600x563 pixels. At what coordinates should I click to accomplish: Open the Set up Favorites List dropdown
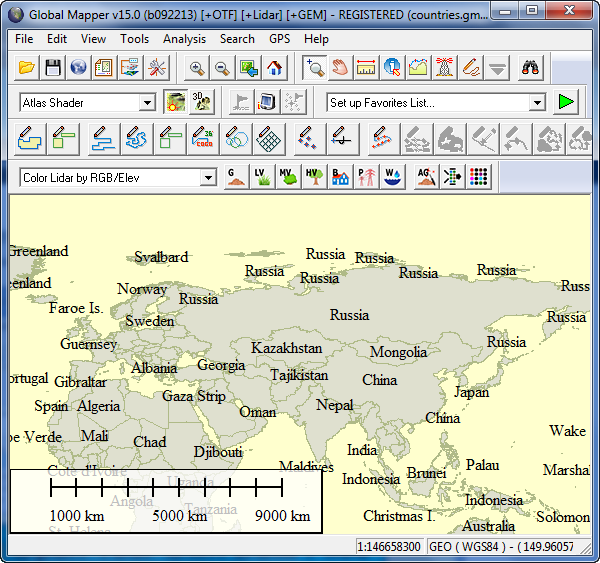[537, 103]
